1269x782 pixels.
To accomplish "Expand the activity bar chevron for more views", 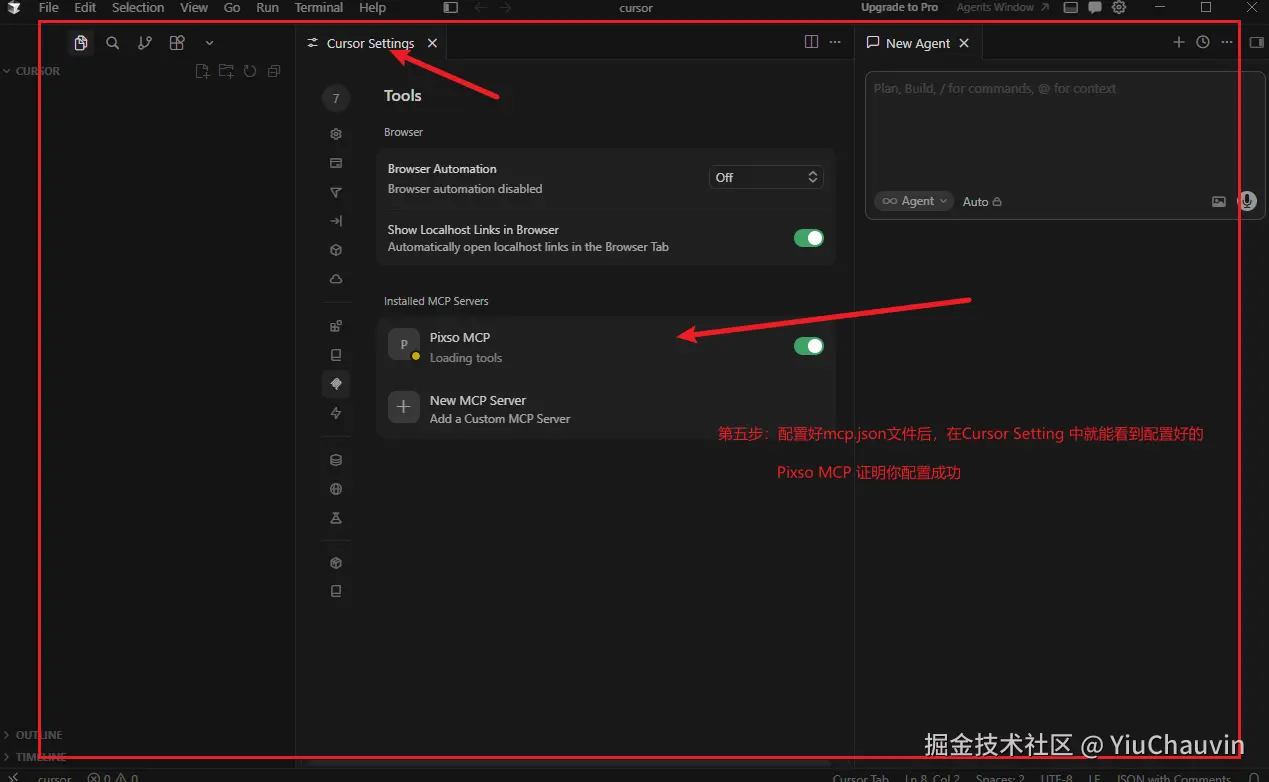I will click(x=209, y=43).
